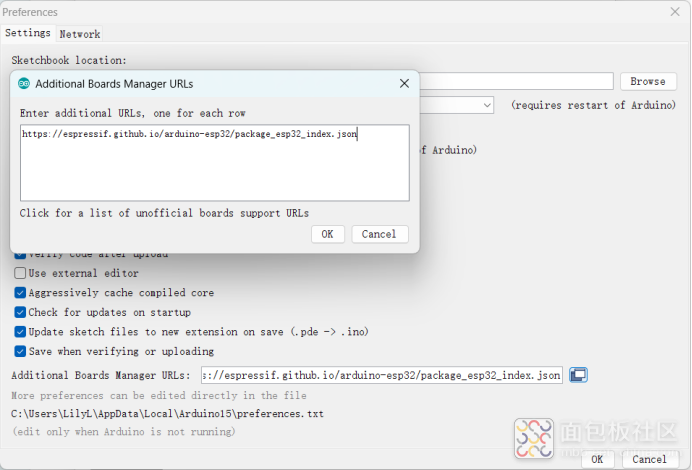Screen dimensions: 692x470
Task: Uncheck Aggressively cache compiled core
Action: (x=20, y=293)
